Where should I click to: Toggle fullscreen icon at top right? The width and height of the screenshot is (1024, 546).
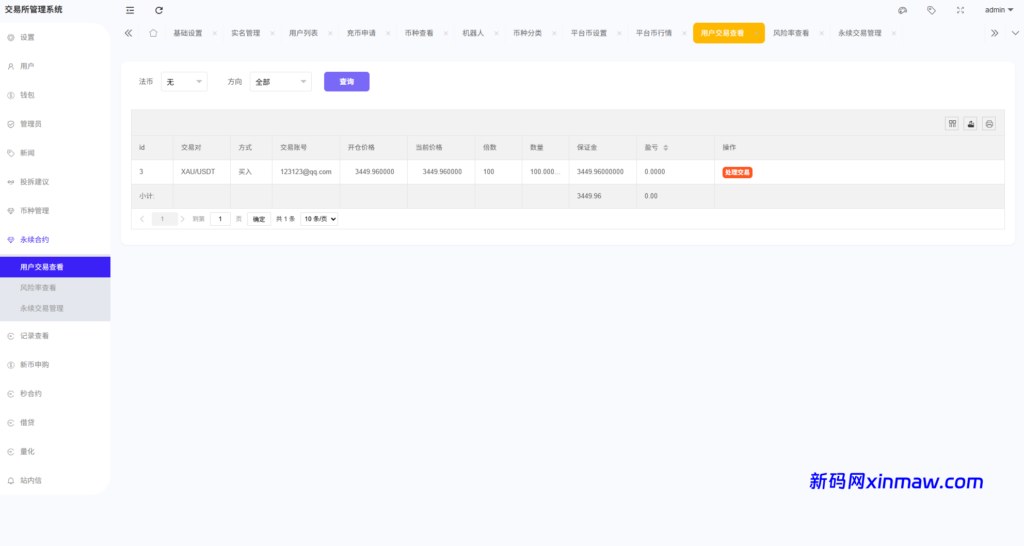(960, 10)
